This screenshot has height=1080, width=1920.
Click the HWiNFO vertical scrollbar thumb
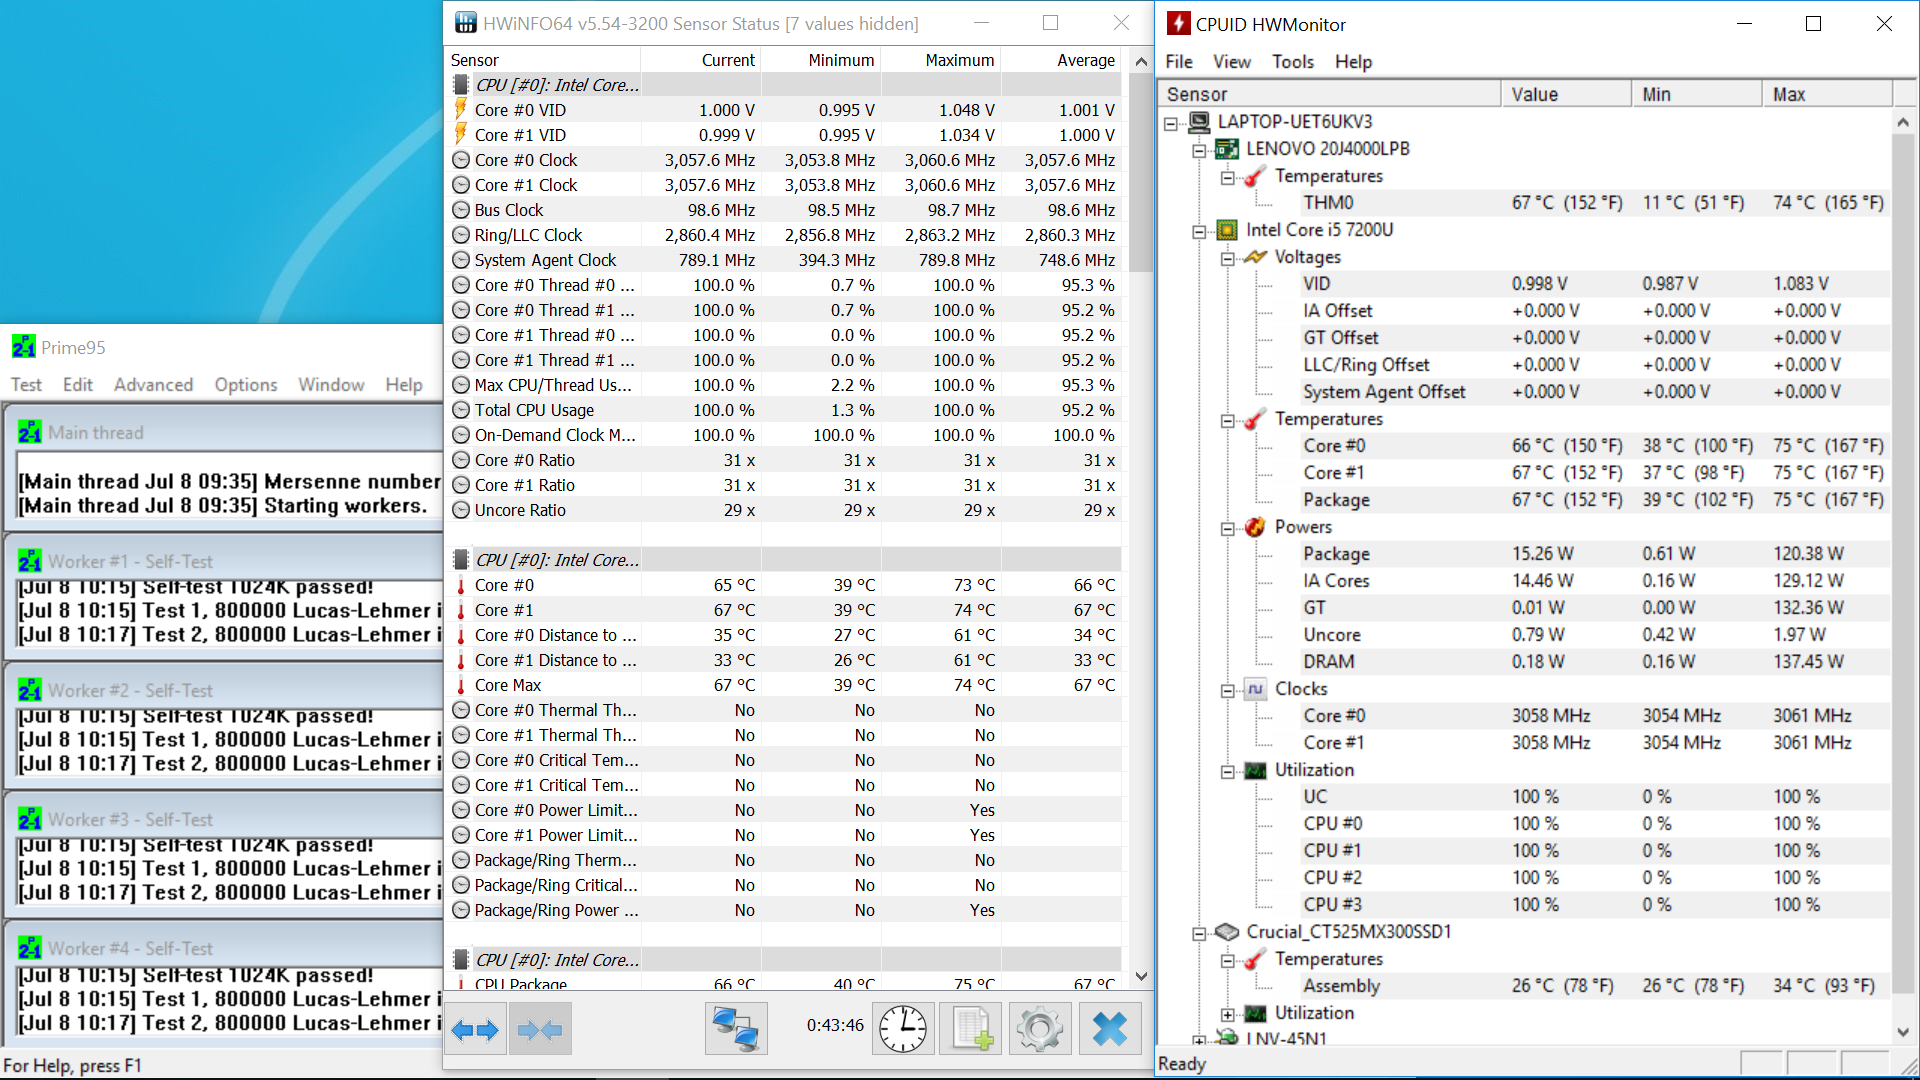pyautogui.click(x=1140, y=172)
